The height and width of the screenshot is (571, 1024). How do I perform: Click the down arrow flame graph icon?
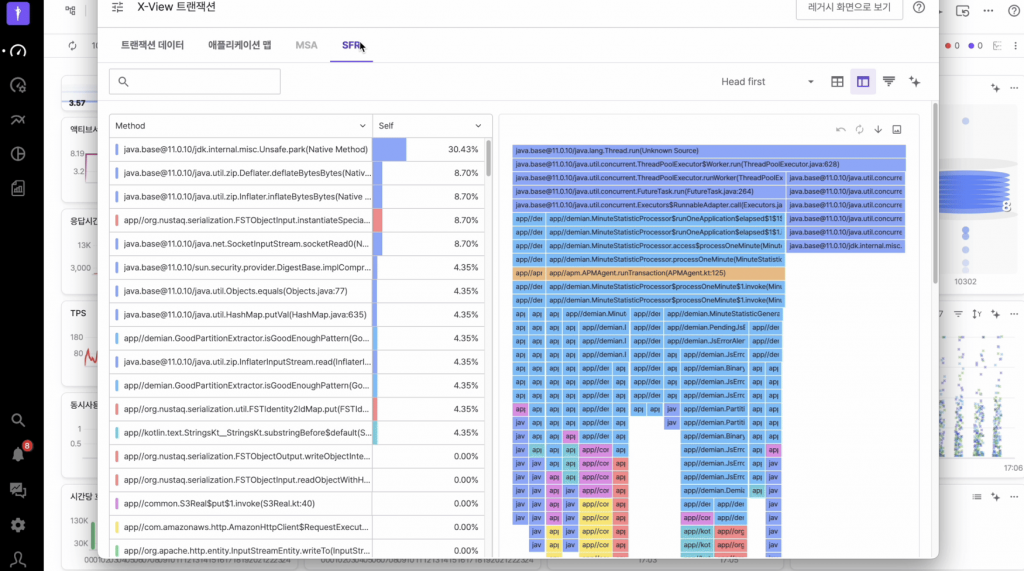pyautogui.click(x=878, y=129)
